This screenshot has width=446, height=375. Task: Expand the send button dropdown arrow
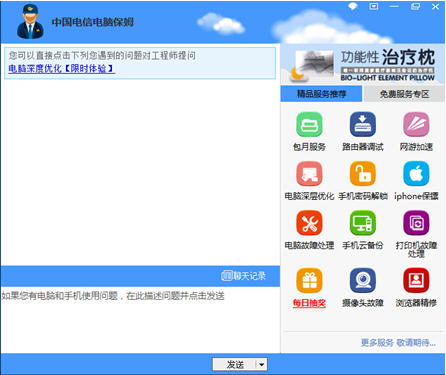pyautogui.click(x=262, y=365)
